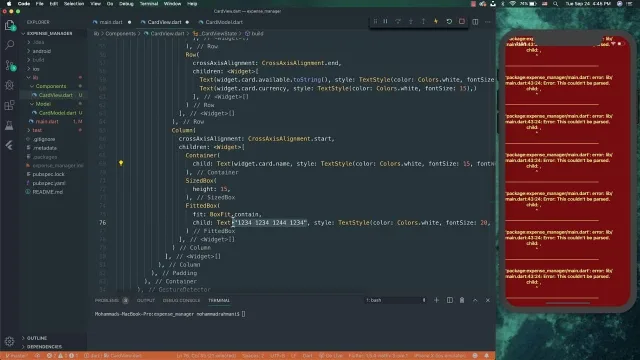640x360 pixels.
Task: Open the Selection menu in menu bar
Action: tap(74, 4)
